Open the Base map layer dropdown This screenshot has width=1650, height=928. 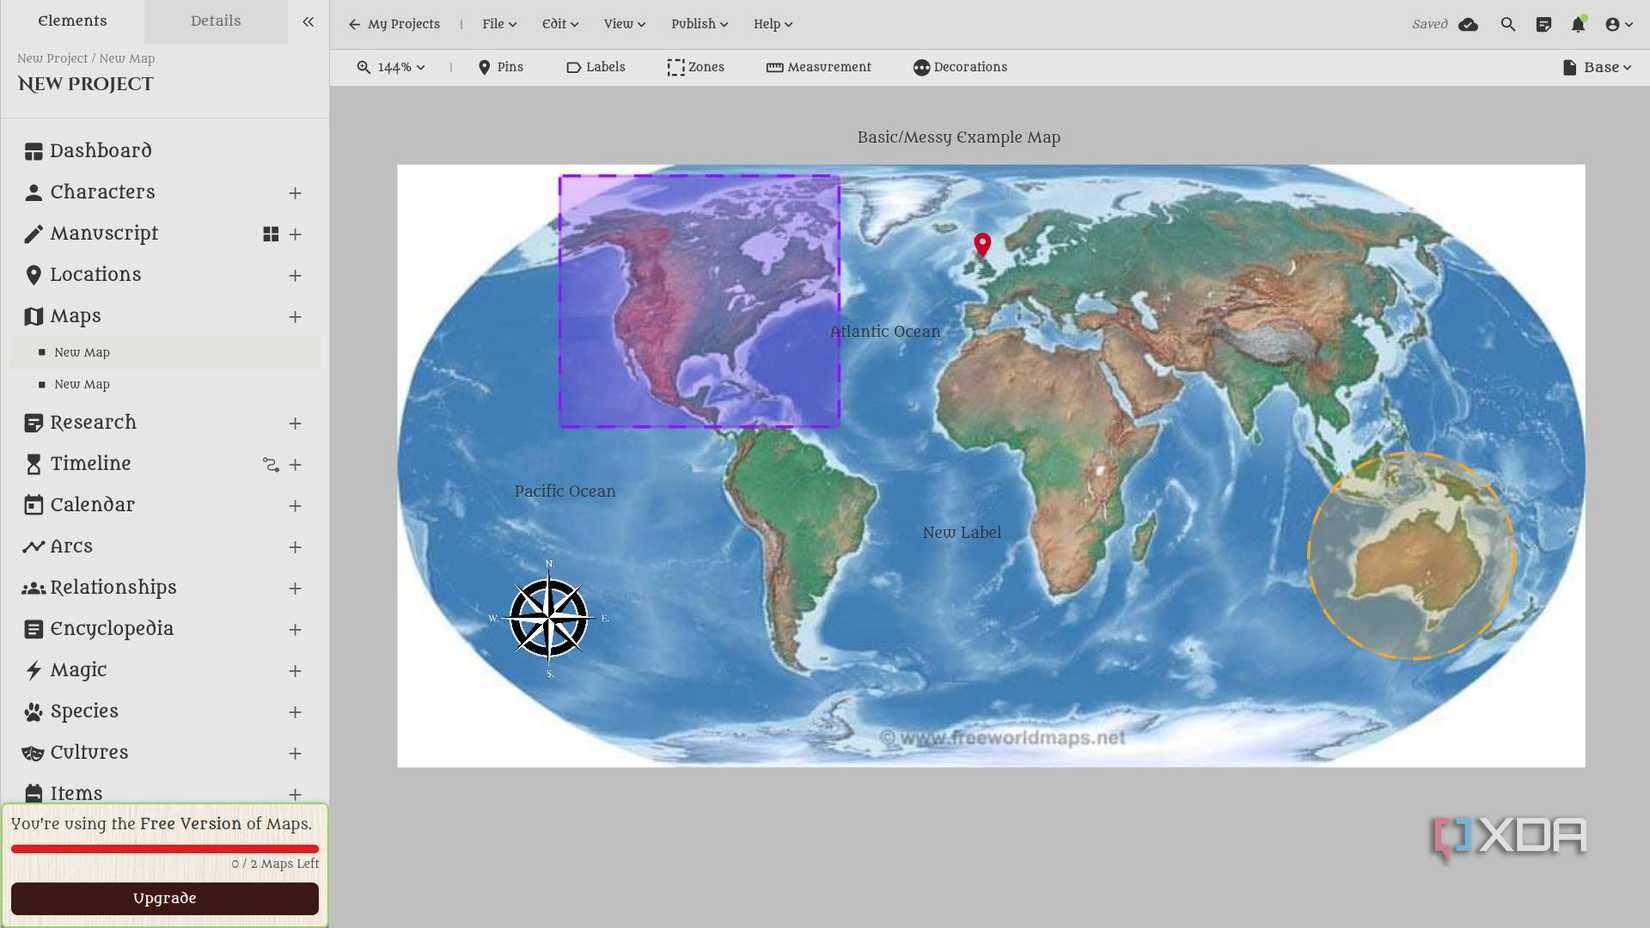click(1596, 67)
